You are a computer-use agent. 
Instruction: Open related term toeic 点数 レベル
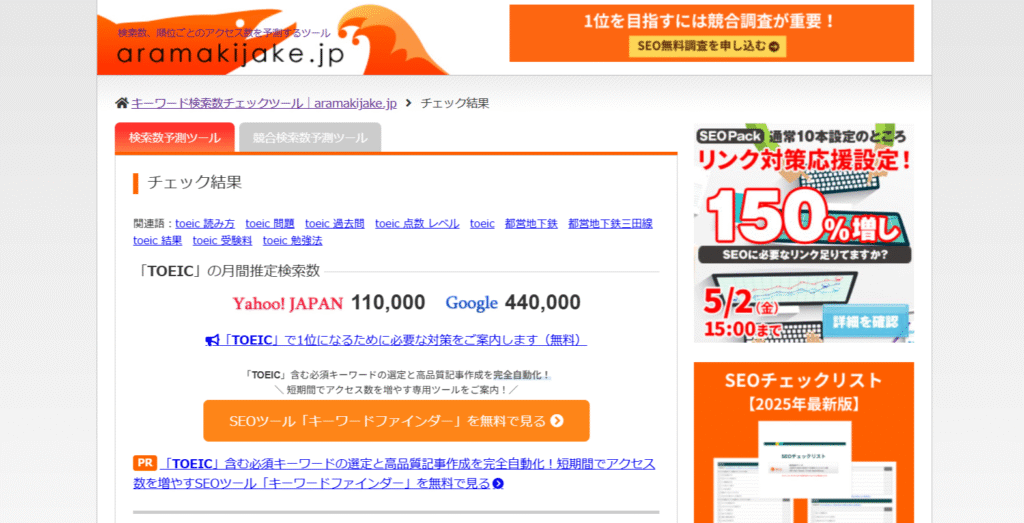tap(417, 223)
